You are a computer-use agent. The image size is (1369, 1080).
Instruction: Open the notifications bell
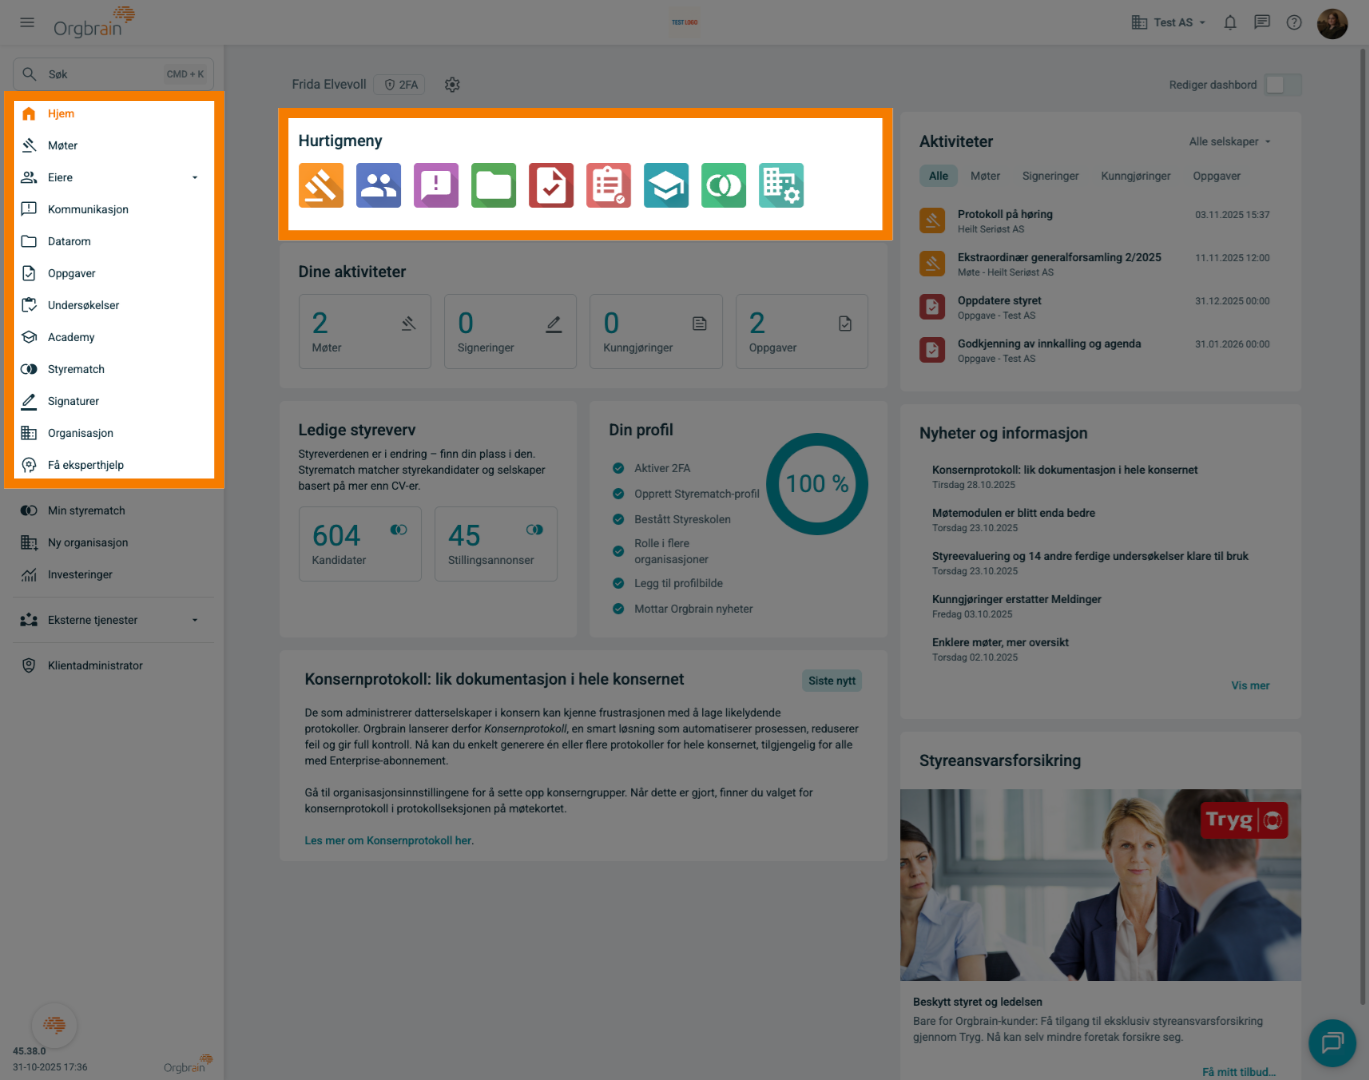(1230, 22)
